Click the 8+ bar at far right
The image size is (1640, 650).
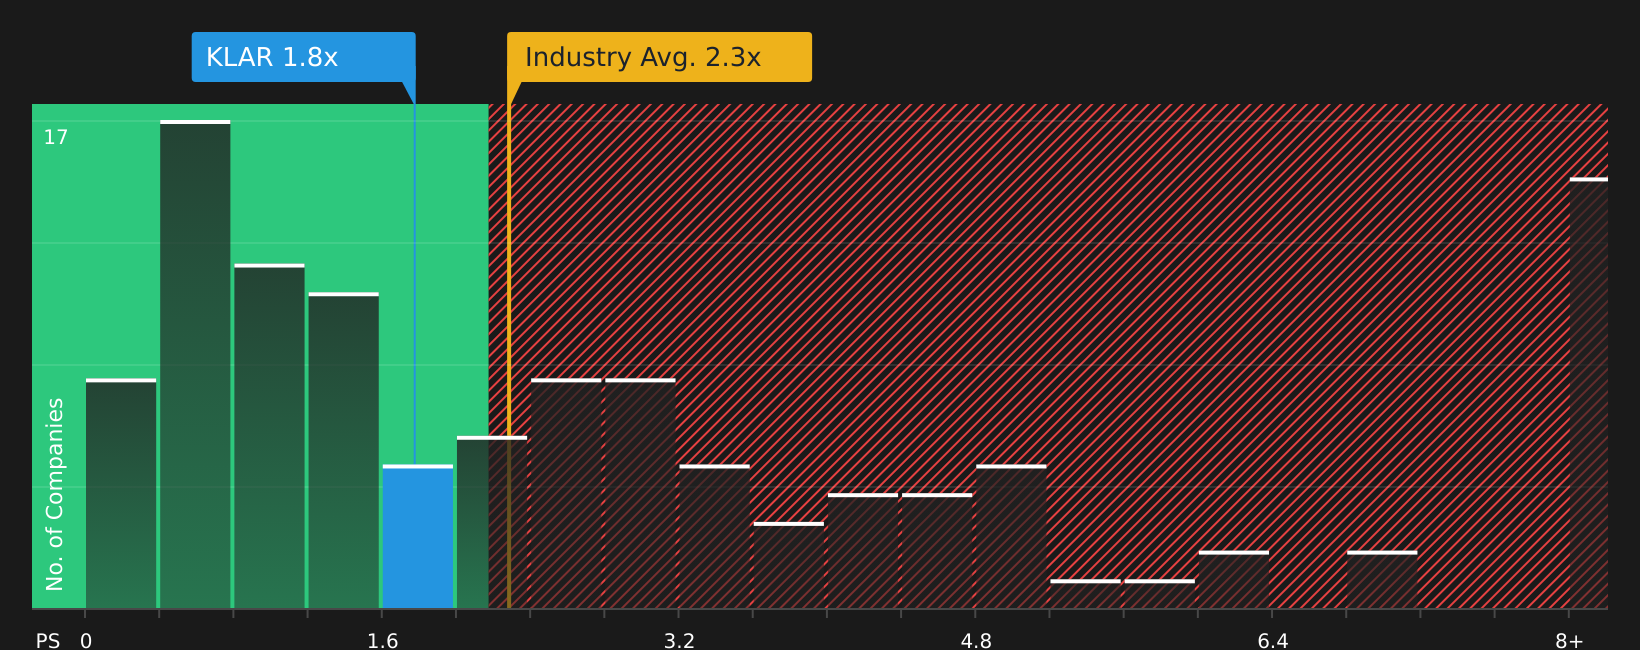[x=1589, y=393]
